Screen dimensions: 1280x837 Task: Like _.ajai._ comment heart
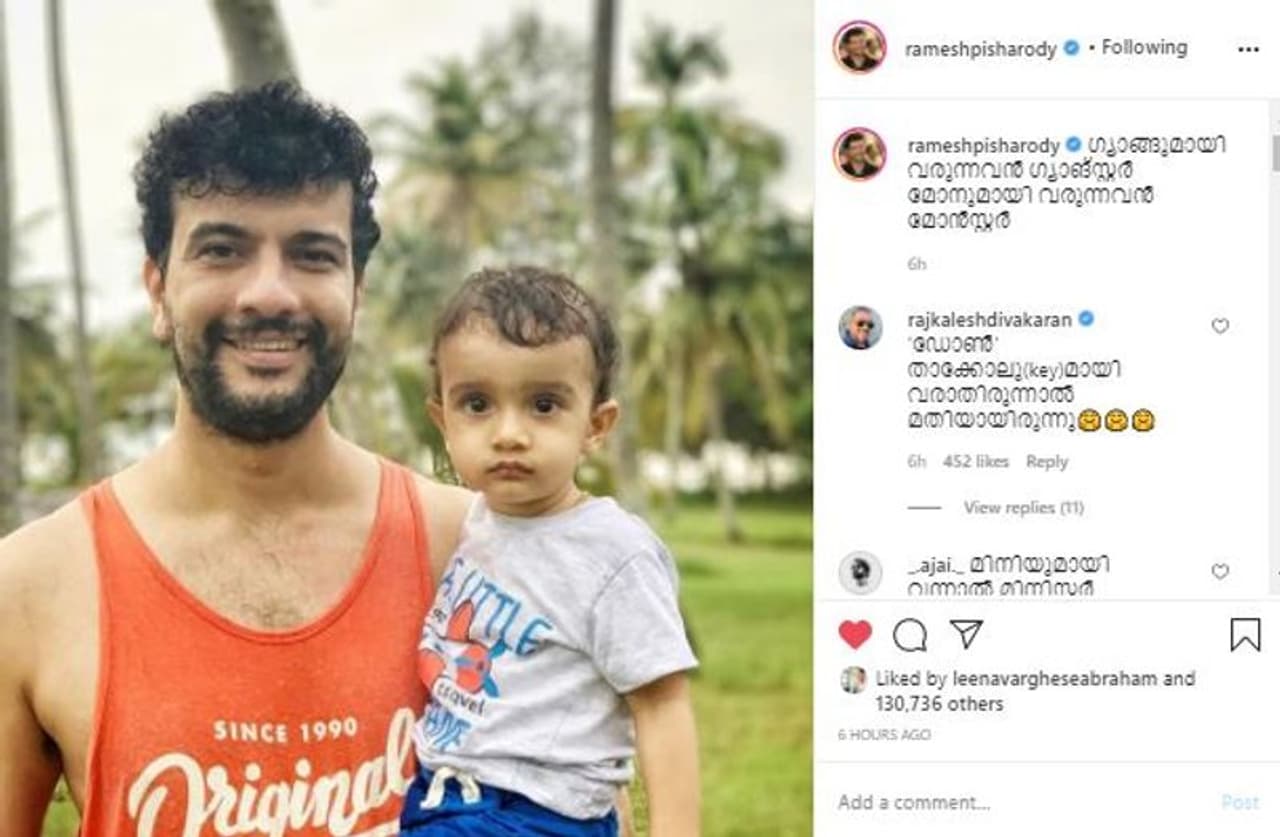pos(1220,571)
